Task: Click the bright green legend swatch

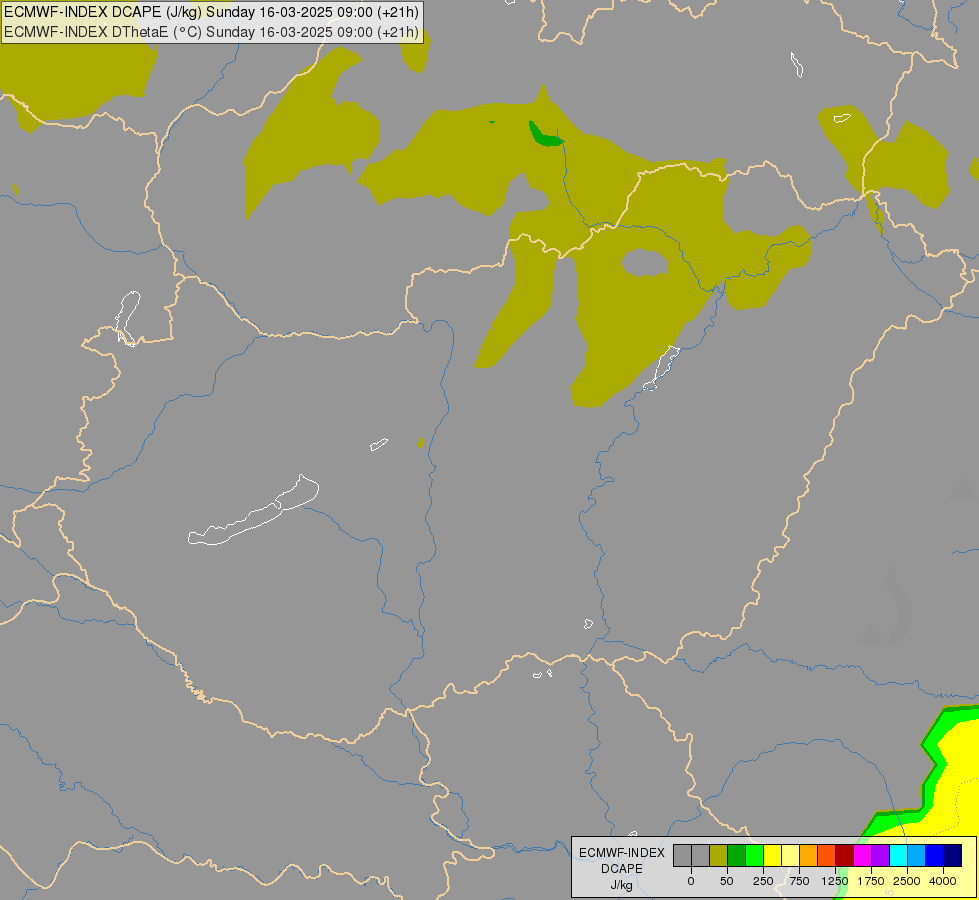Action: click(754, 856)
